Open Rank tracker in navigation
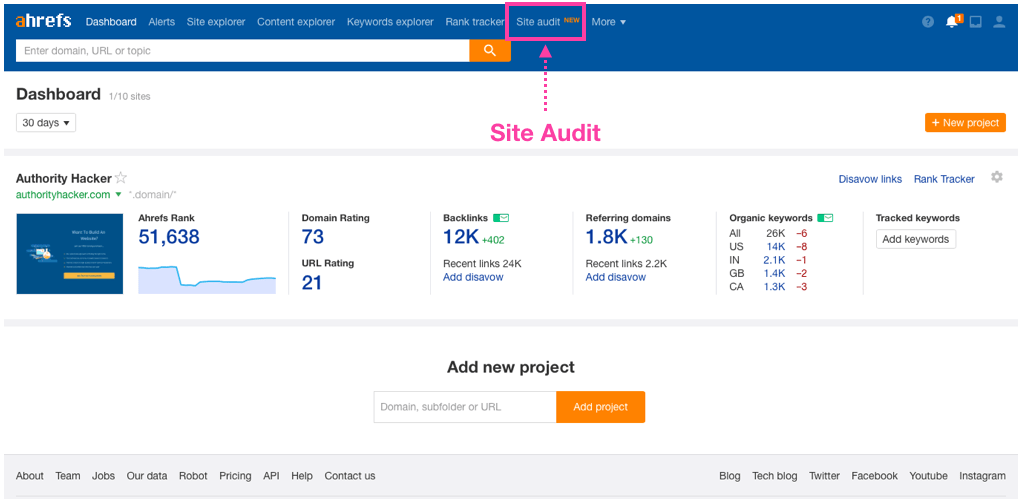 coord(475,21)
